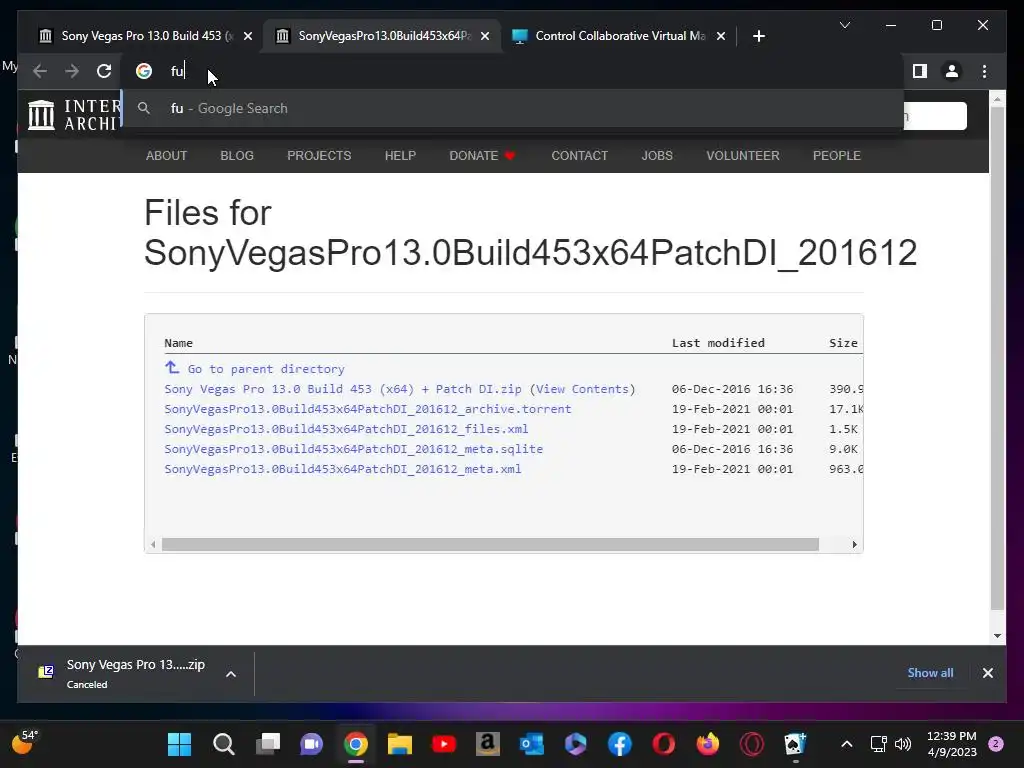This screenshot has height=768, width=1024.
Task: Click the file listing left scroll arrow
Action: 153,545
